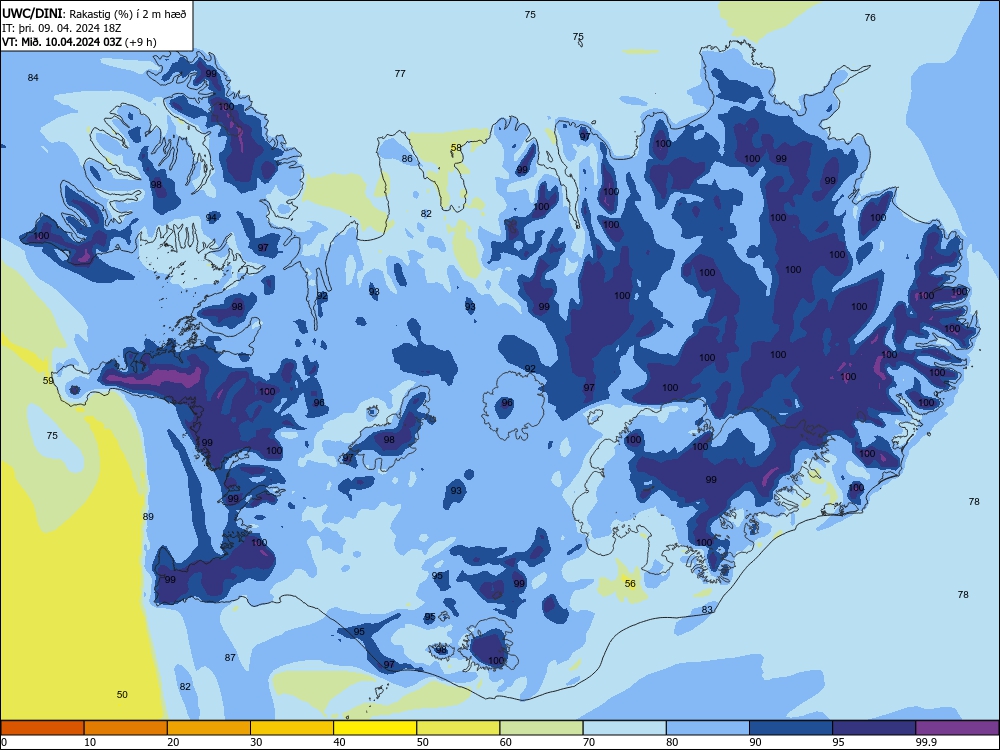Click the medium blue 80–90 legend swatch
The height and width of the screenshot is (750, 1000).
tap(708, 728)
